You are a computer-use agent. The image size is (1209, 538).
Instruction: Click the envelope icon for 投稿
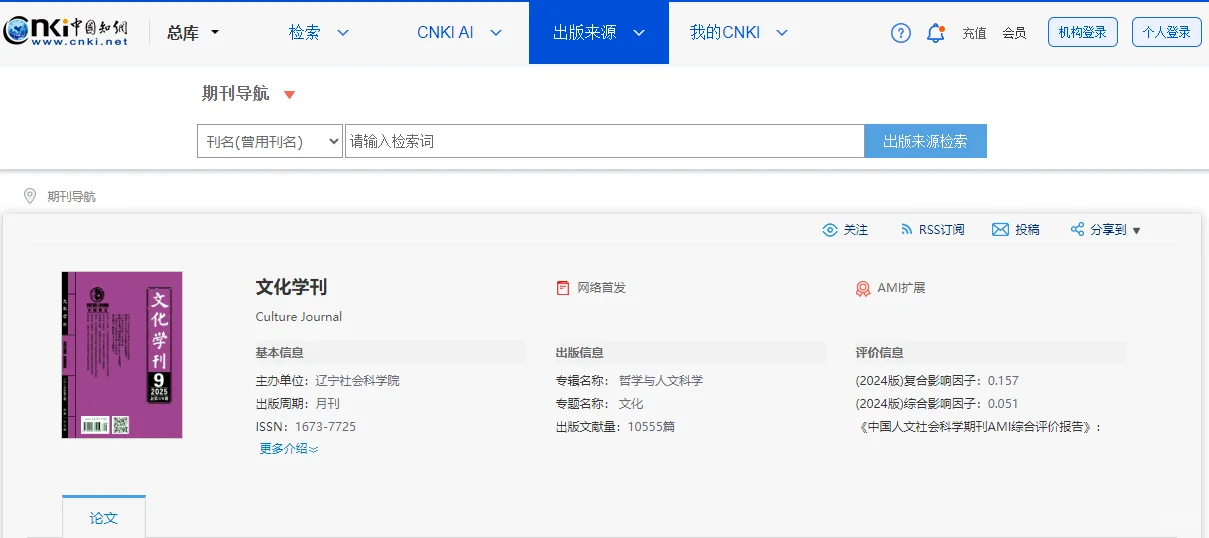(x=1000, y=230)
